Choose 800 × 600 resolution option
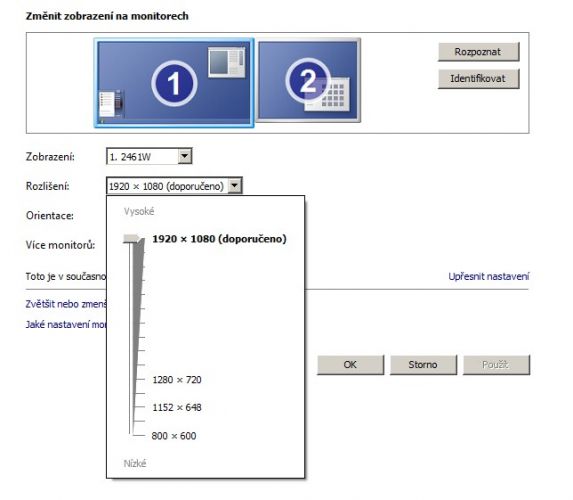573x500 pixels. coord(174,436)
